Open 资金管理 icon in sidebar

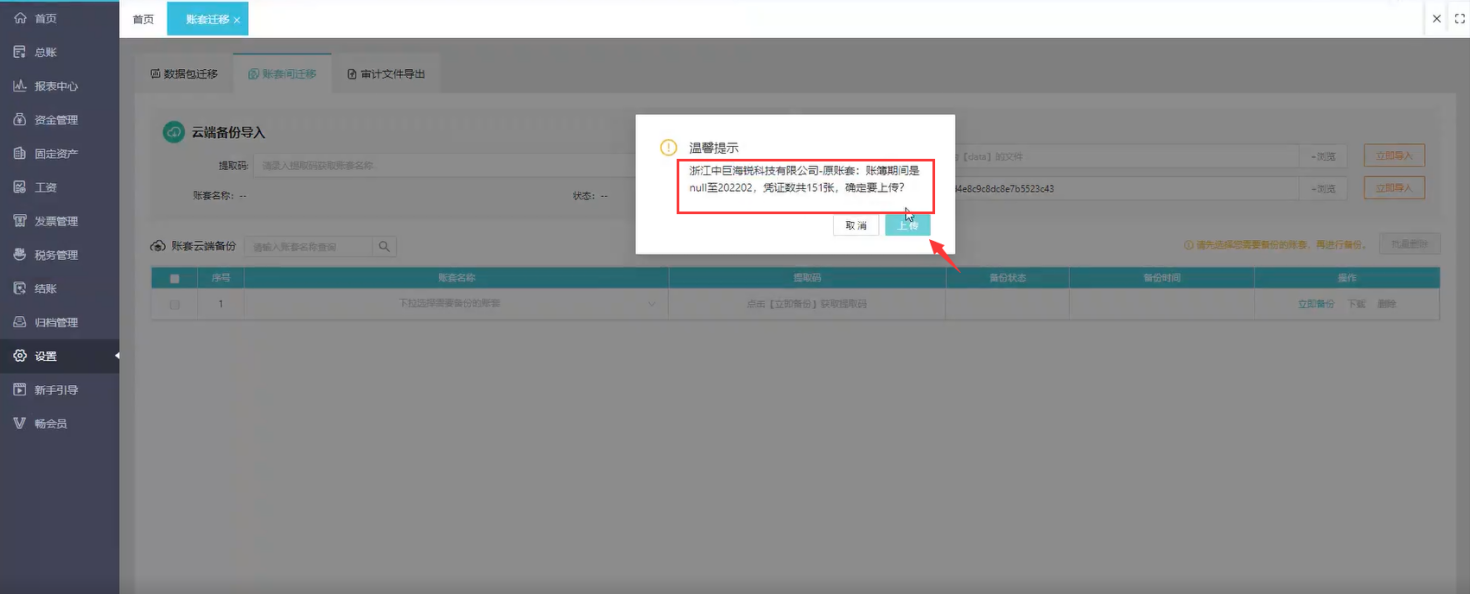20,120
